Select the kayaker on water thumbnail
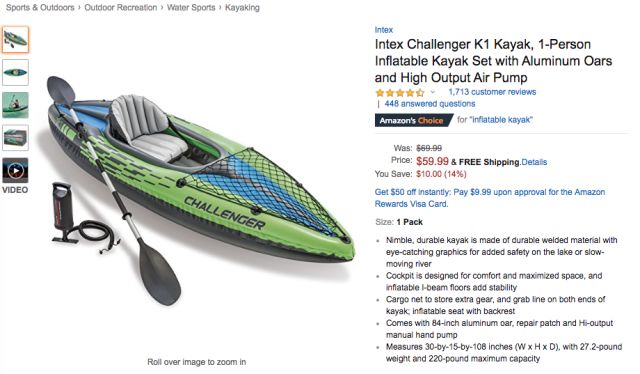 (15, 105)
